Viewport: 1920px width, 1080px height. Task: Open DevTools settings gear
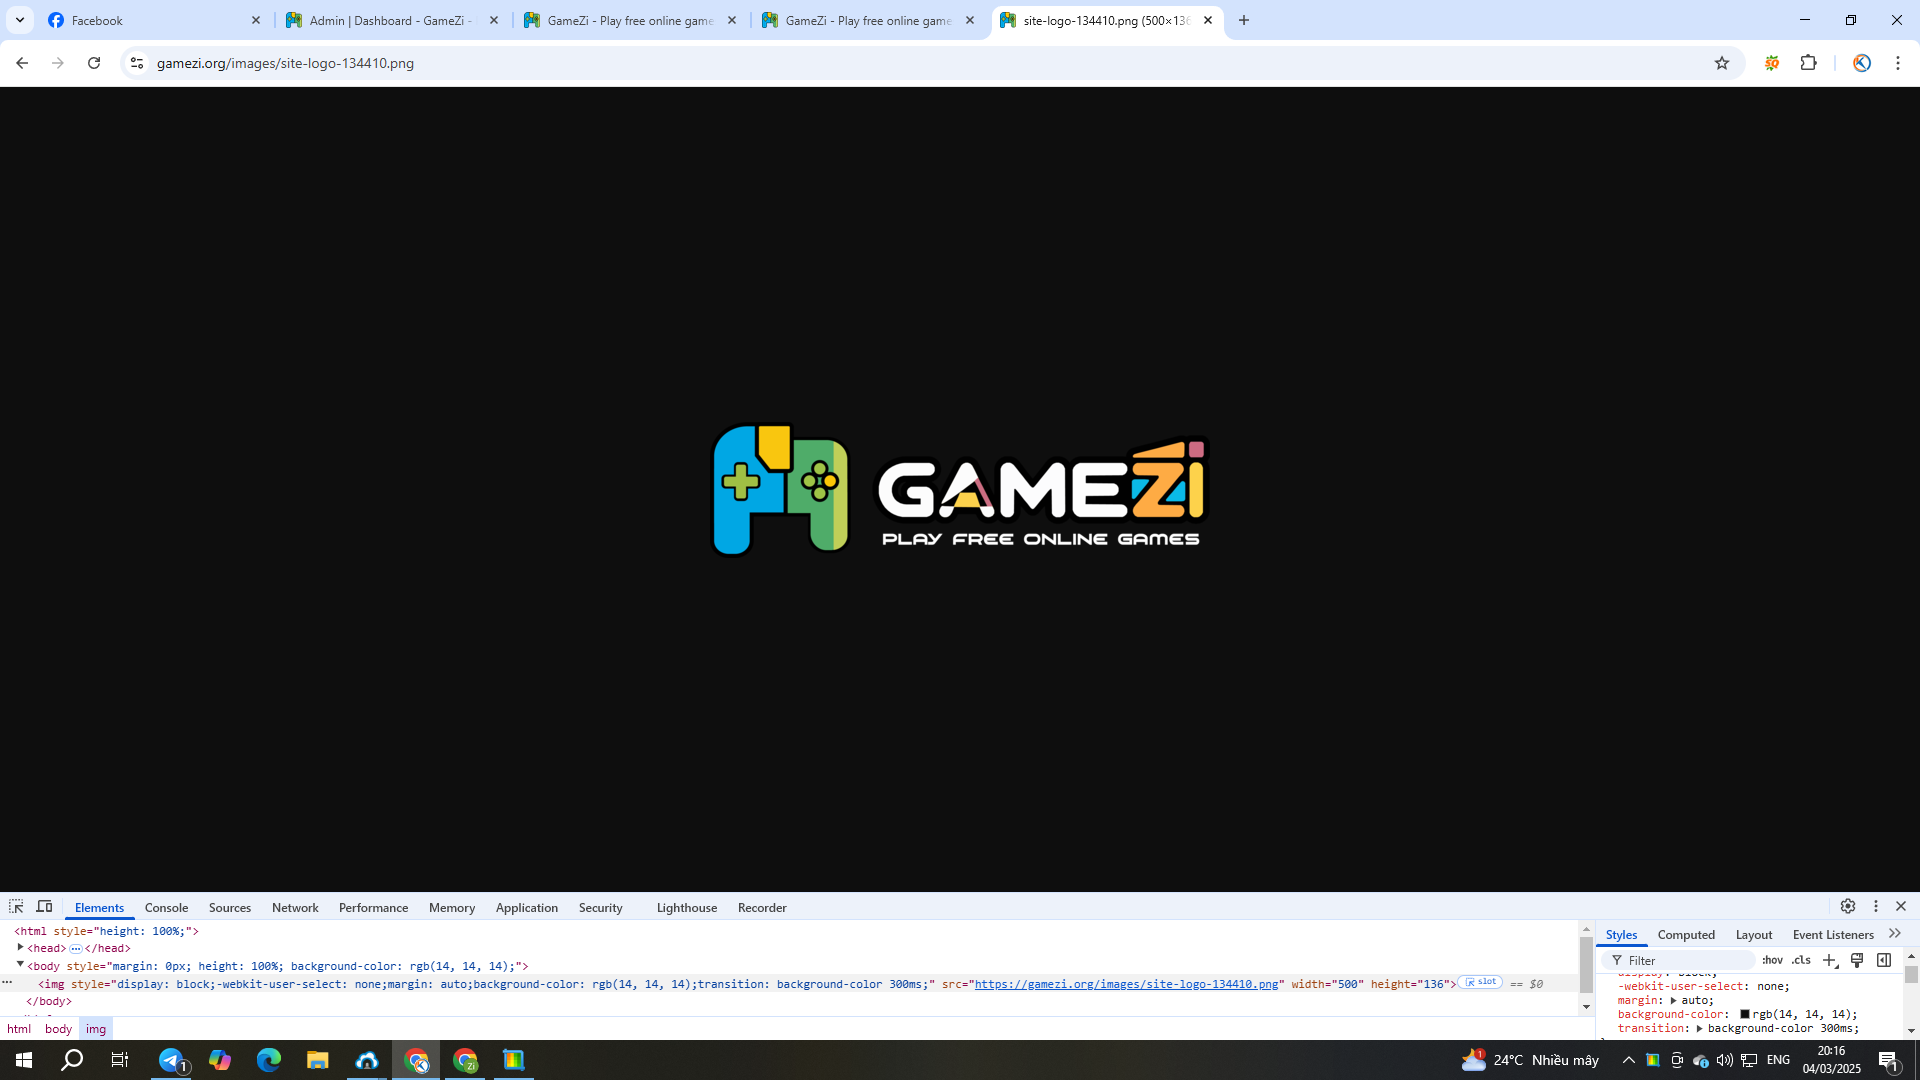click(1848, 906)
